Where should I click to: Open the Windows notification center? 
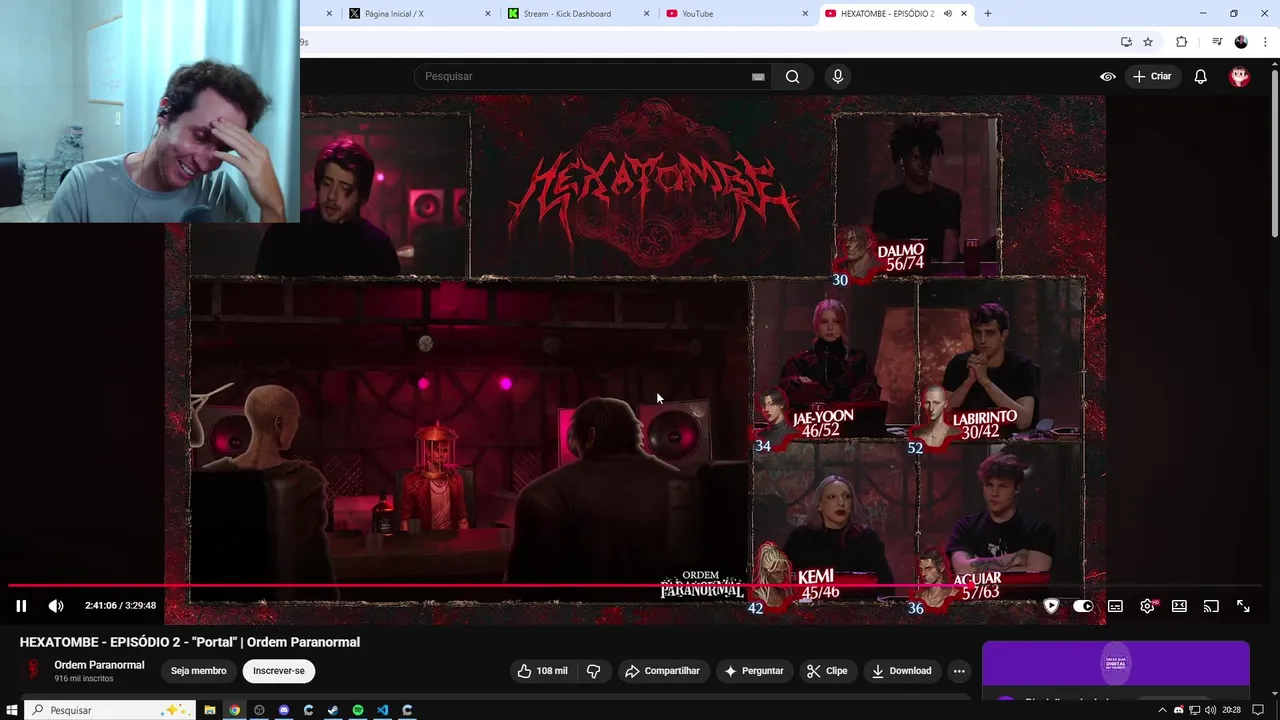click(x=1258, y=710)
